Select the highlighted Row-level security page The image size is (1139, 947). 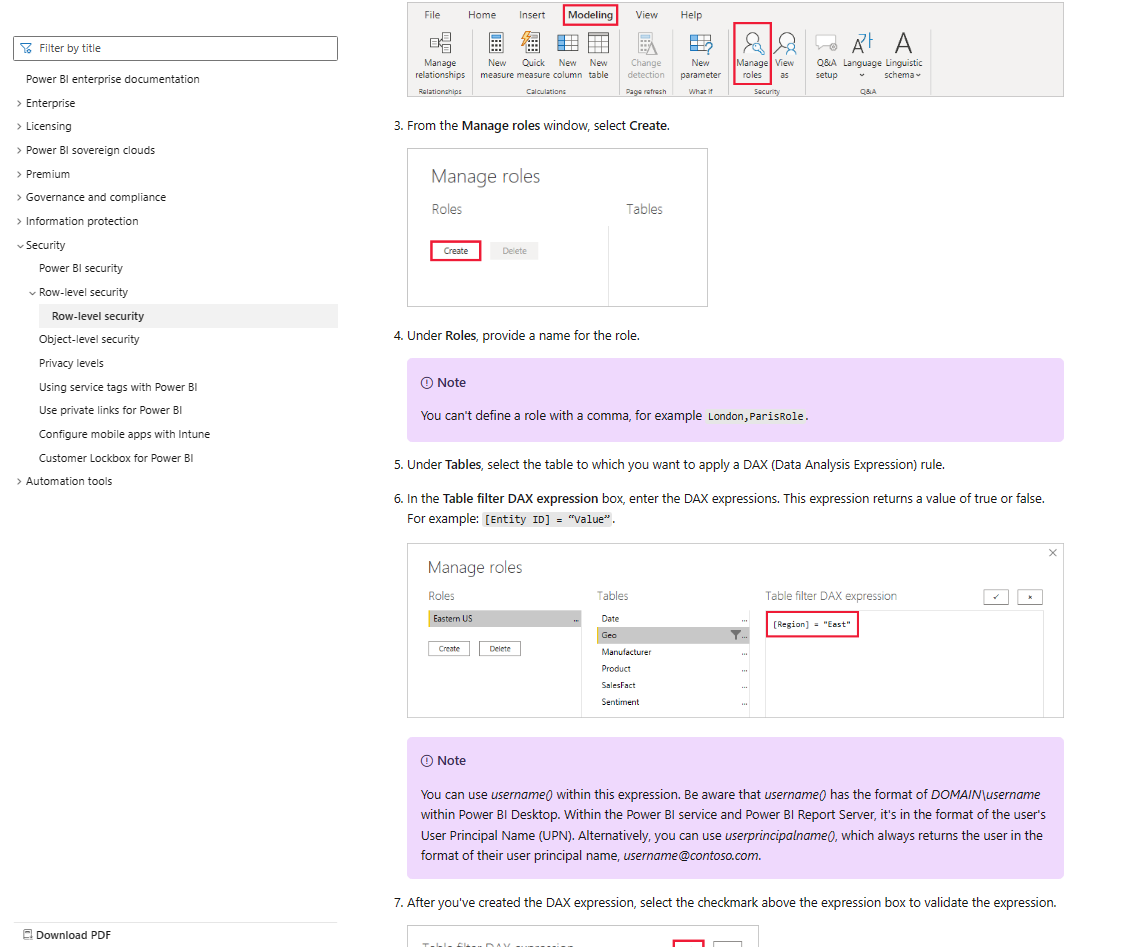(x=188, y=316)
